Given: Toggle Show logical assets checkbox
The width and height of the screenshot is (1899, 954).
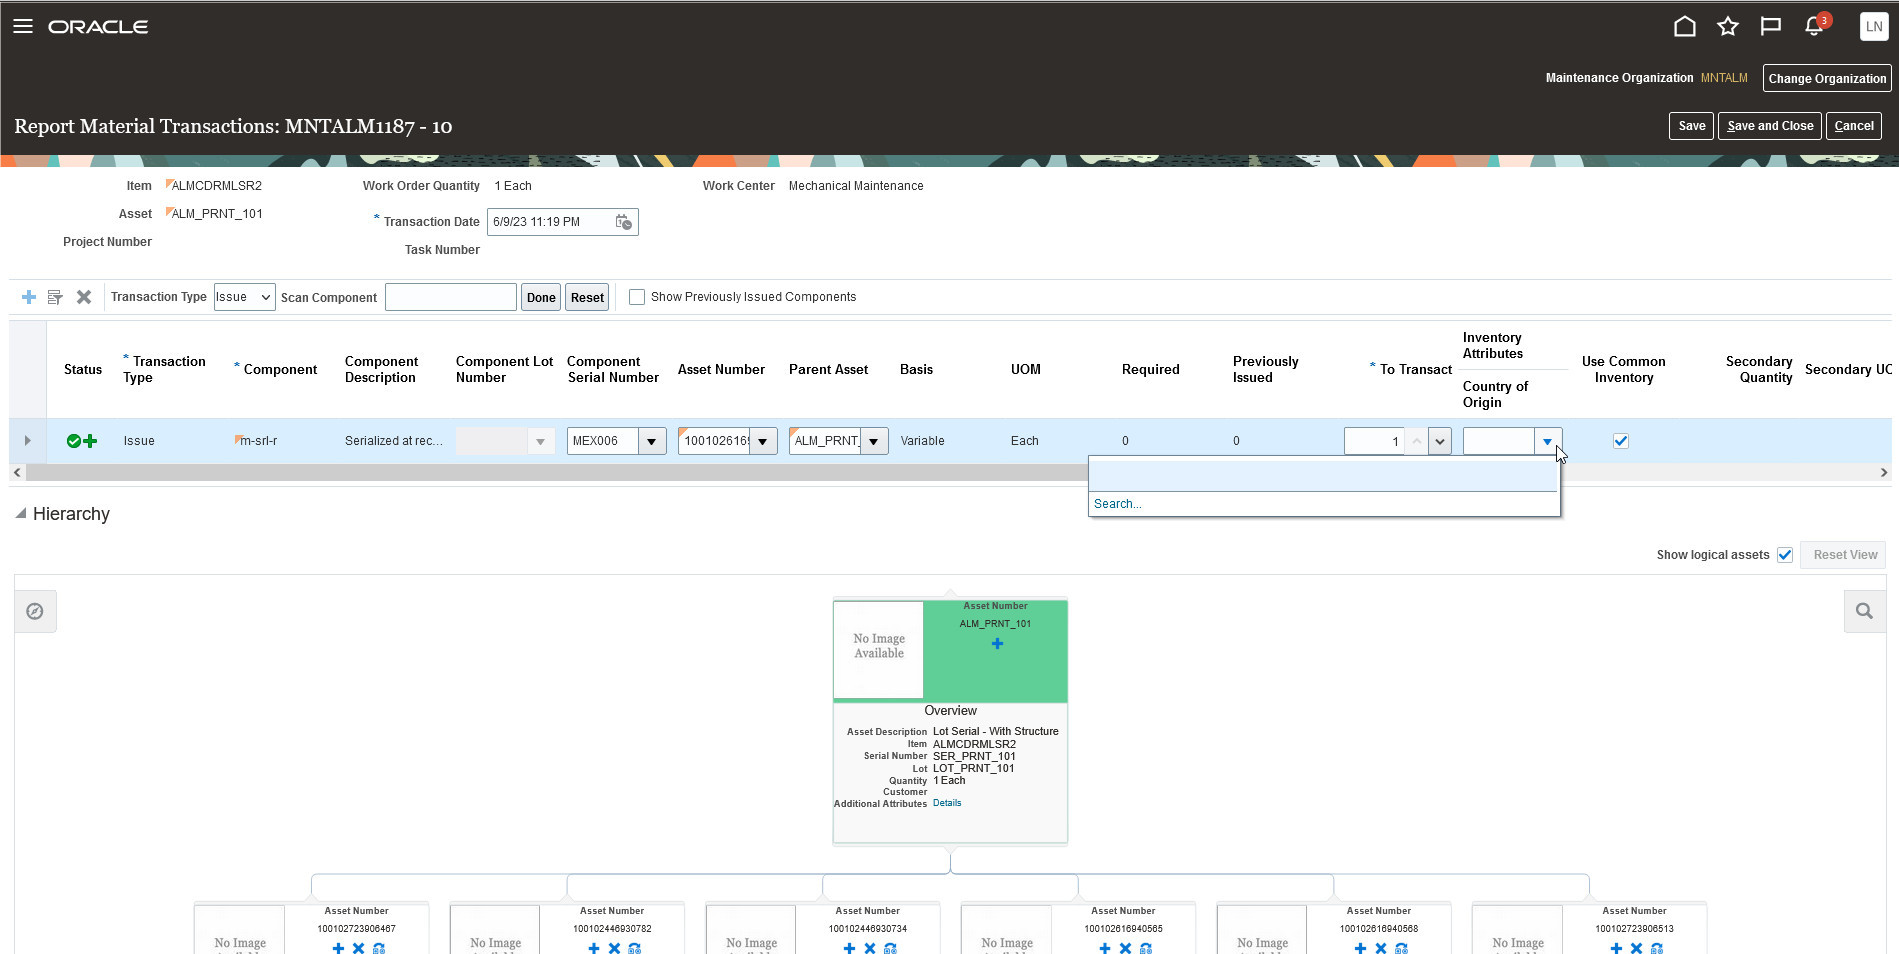Looking at the screenshot, I should click(1785, 555).
